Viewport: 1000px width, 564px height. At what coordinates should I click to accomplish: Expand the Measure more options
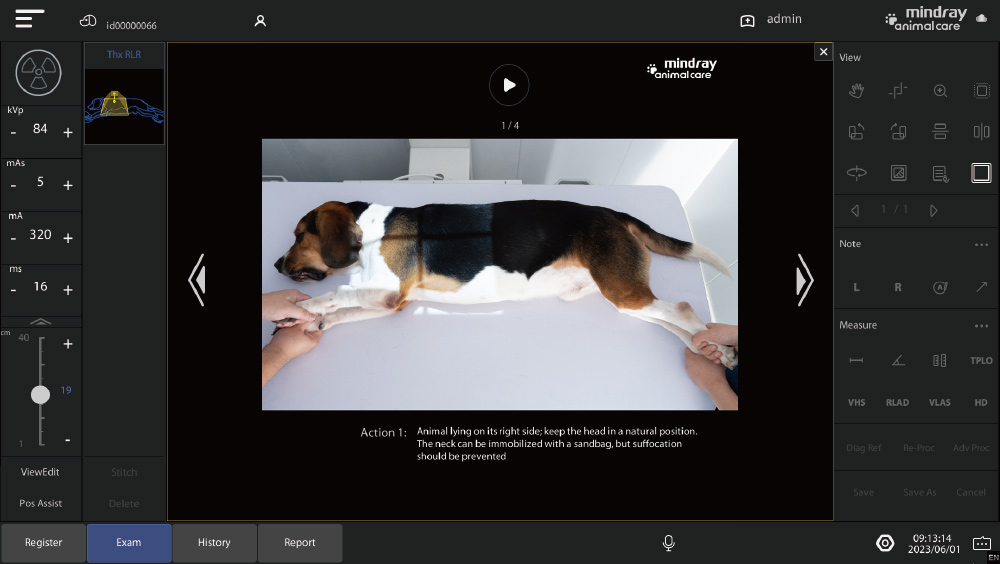981,325
